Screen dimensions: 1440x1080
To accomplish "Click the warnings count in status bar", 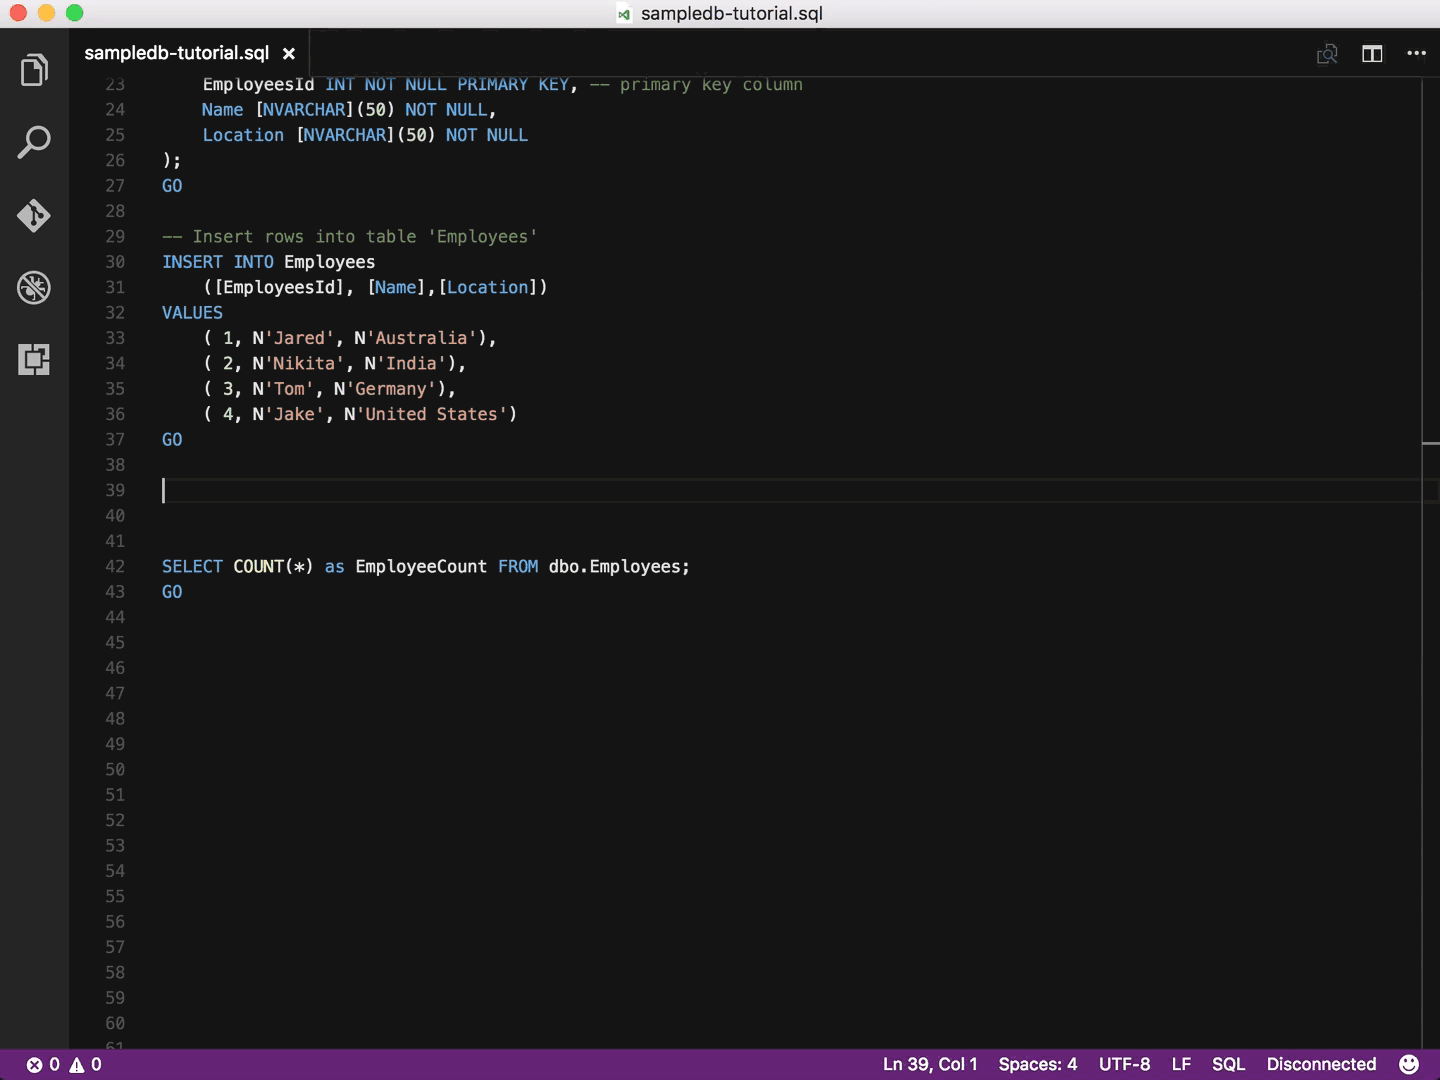I will click(86, 1064).
